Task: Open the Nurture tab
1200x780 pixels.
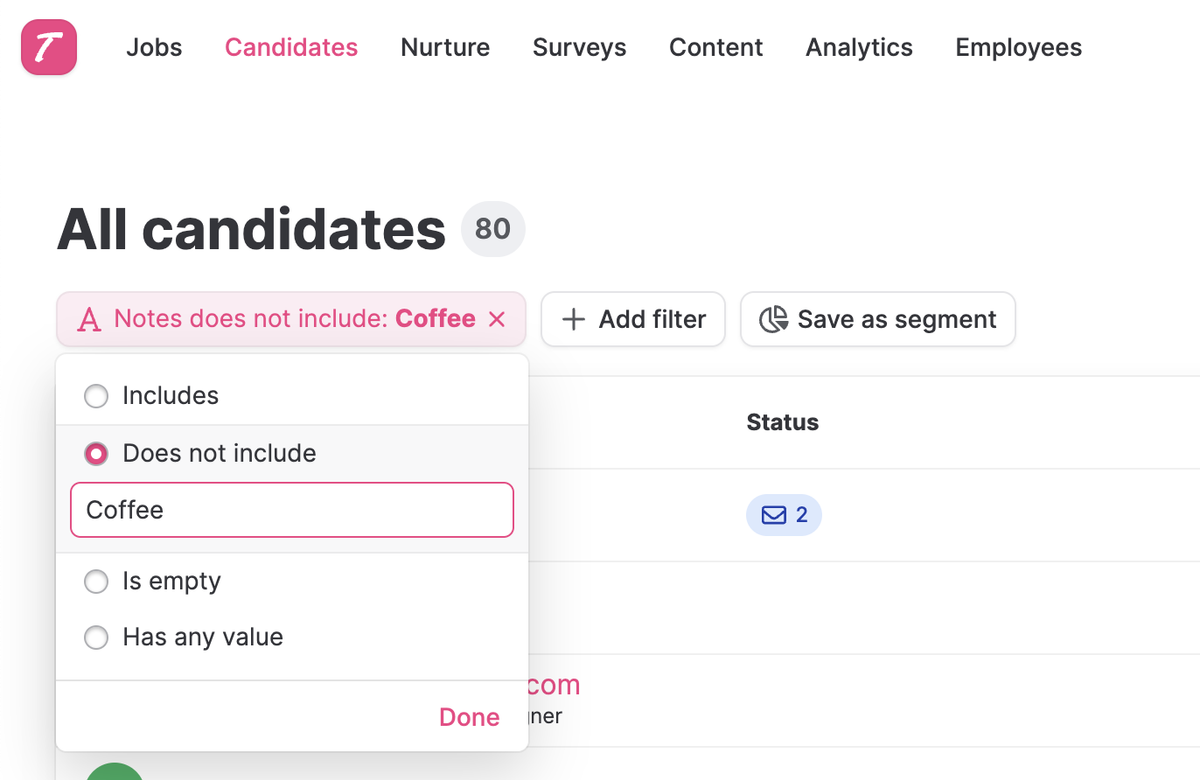Action: tap(445, 47)
